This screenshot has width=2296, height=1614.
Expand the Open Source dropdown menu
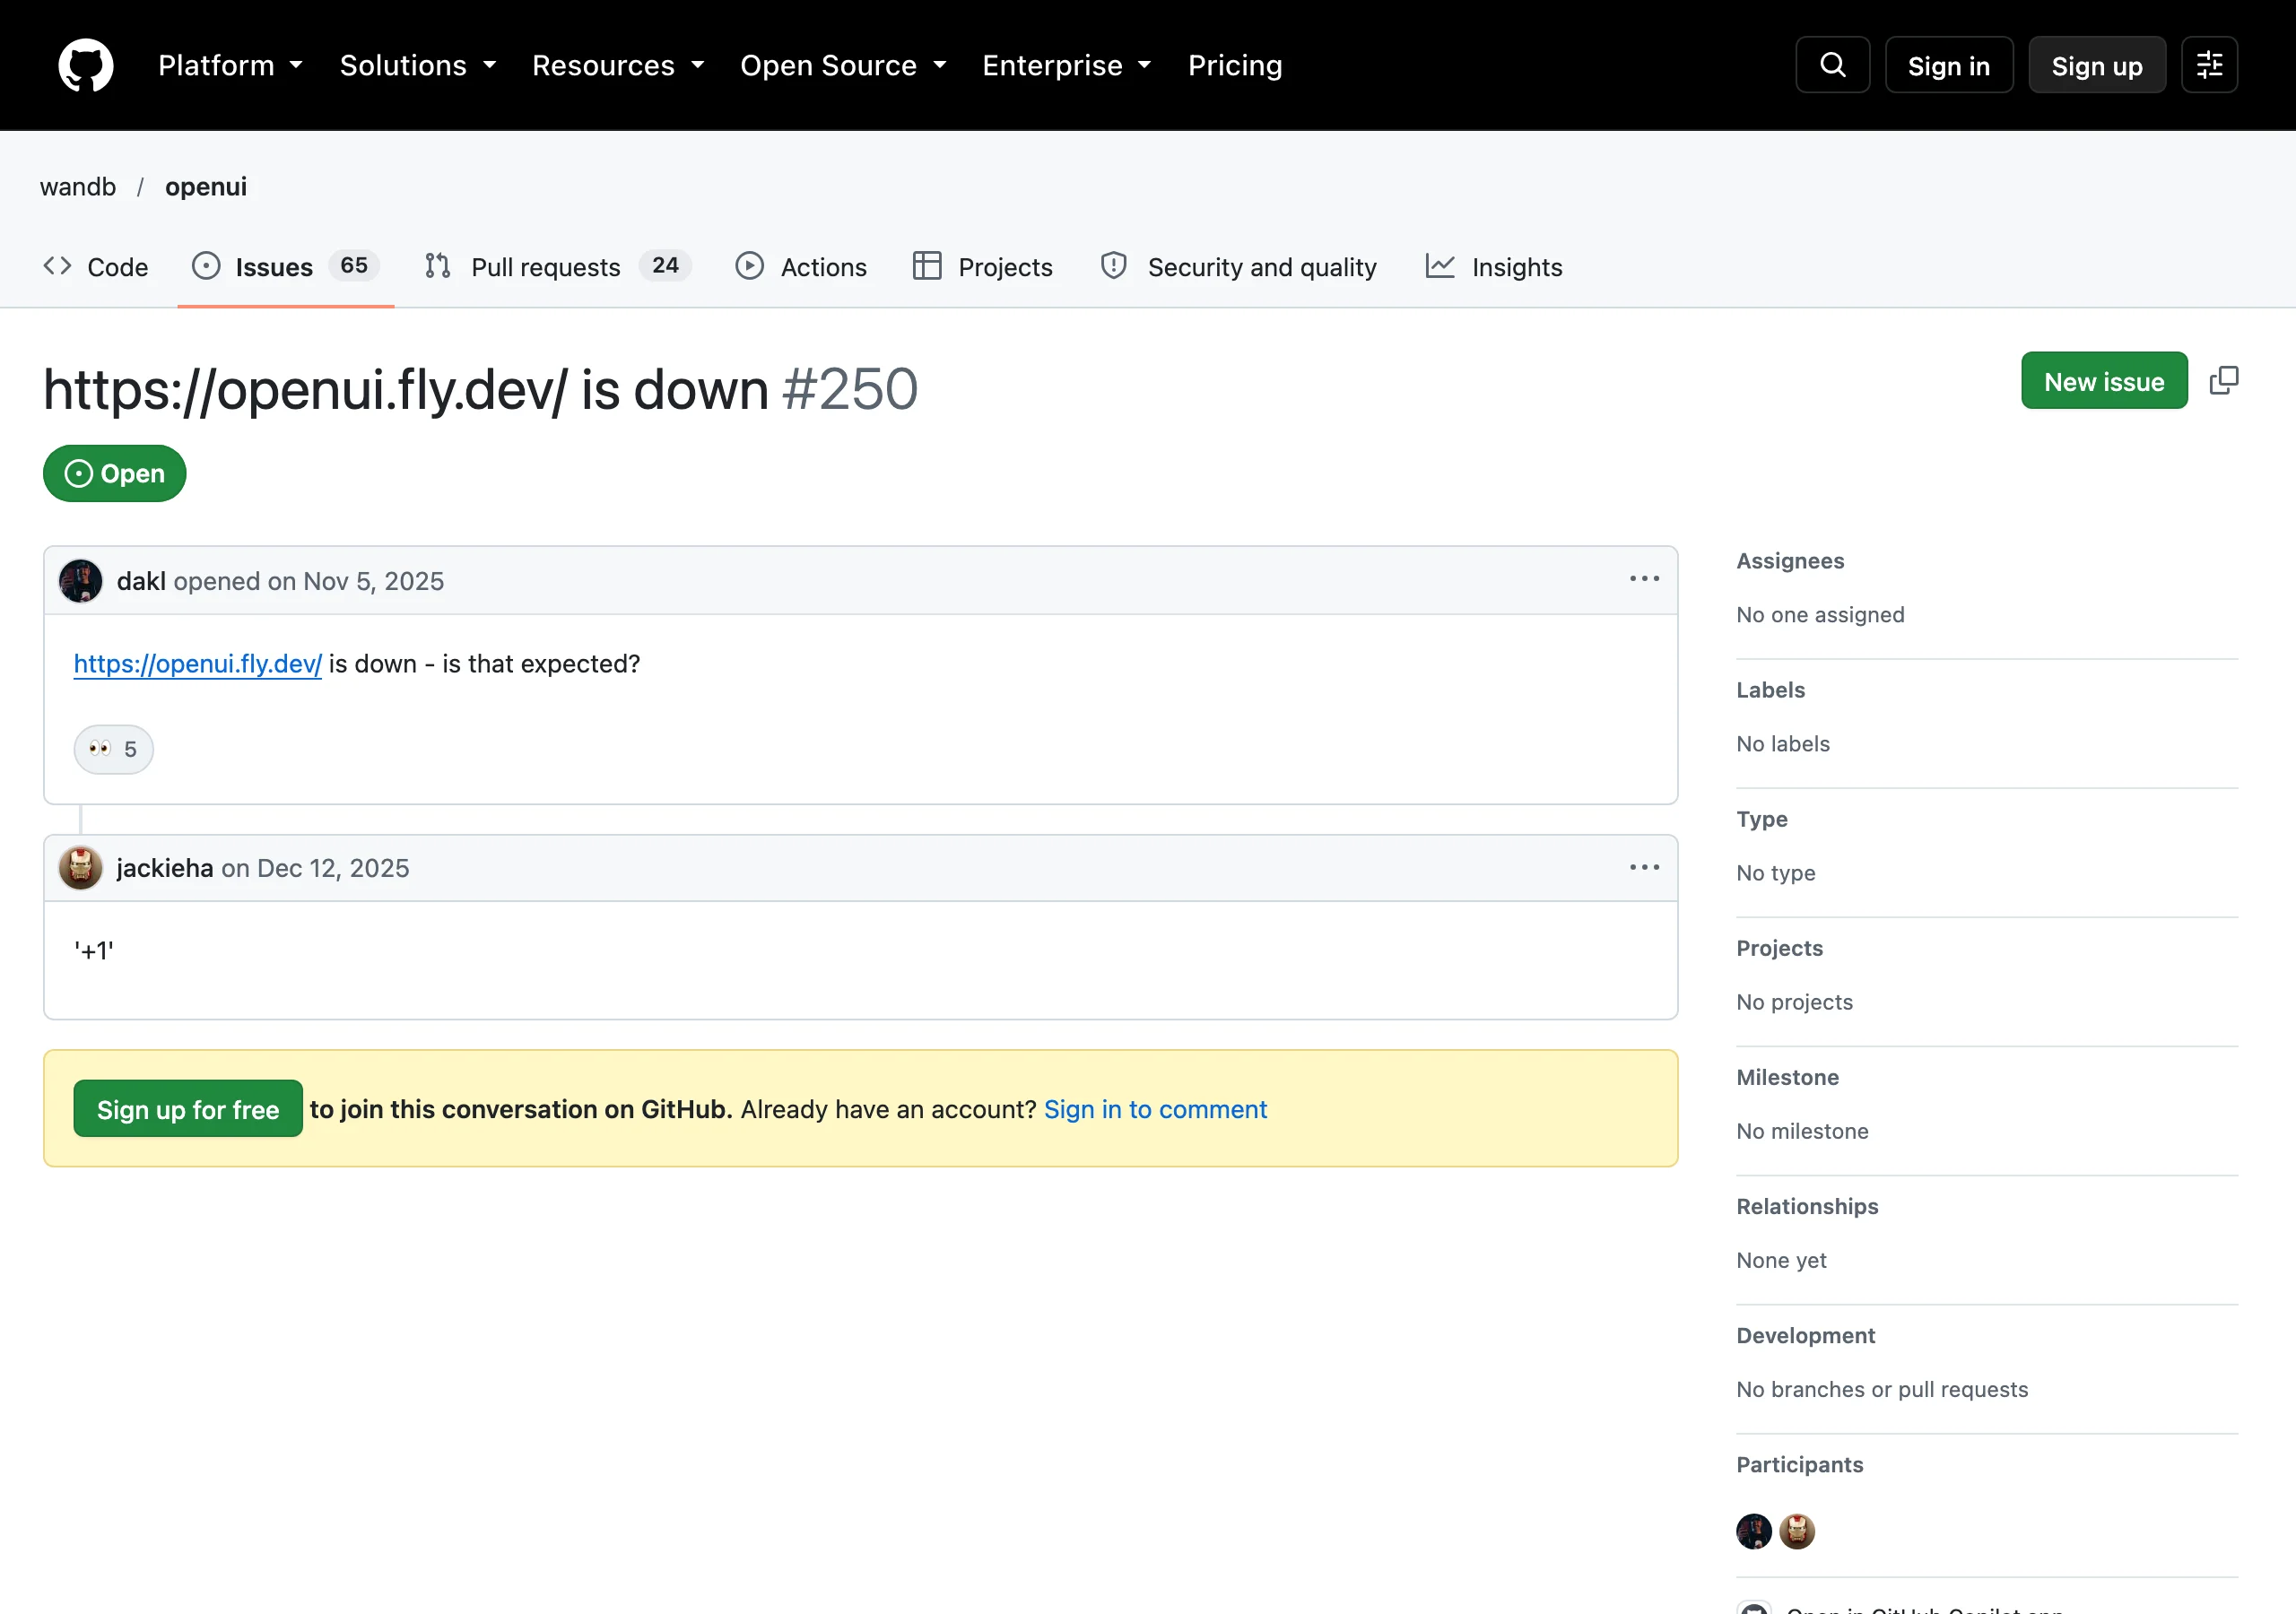843,65
